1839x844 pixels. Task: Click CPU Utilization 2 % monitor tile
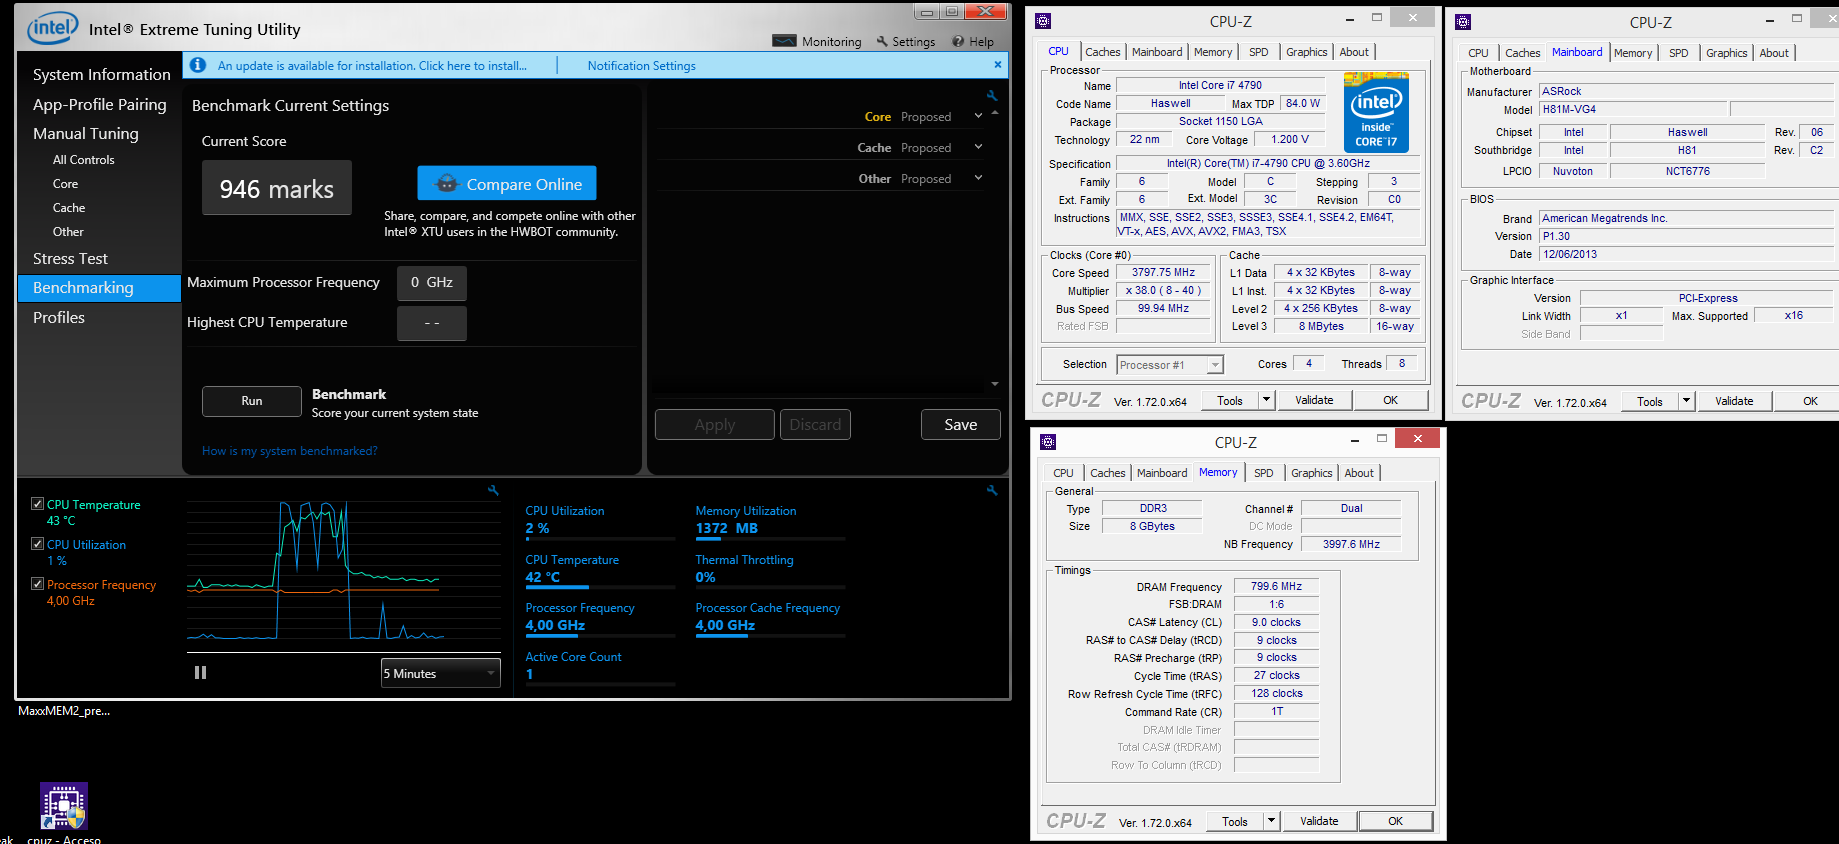tap(600, 521)
